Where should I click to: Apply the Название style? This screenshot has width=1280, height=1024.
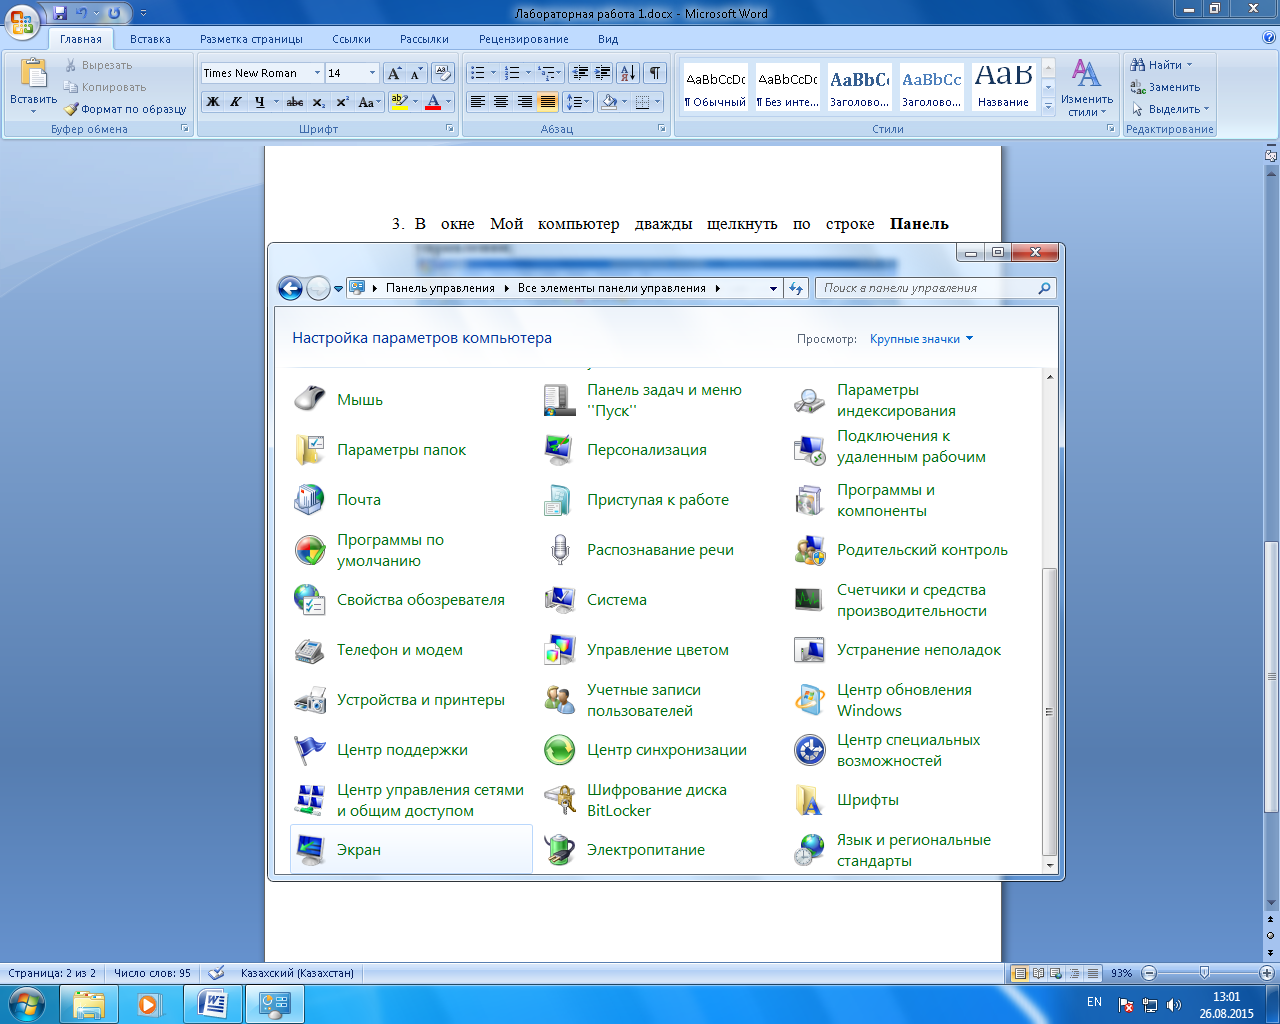[x=1003, y=87]
